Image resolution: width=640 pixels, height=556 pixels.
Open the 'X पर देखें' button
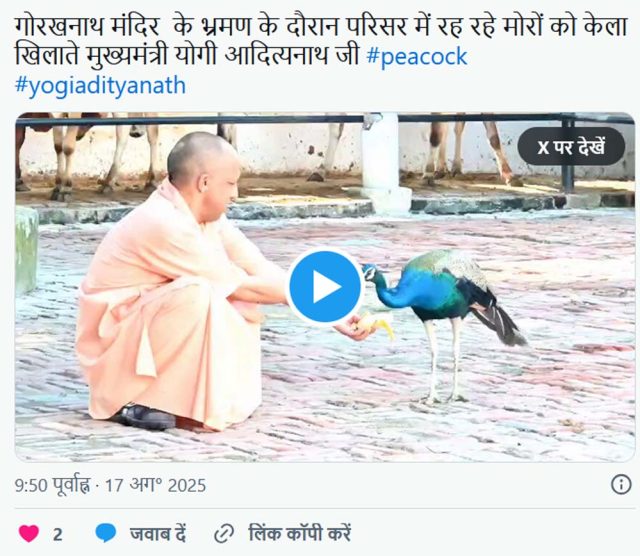(571, 146)
